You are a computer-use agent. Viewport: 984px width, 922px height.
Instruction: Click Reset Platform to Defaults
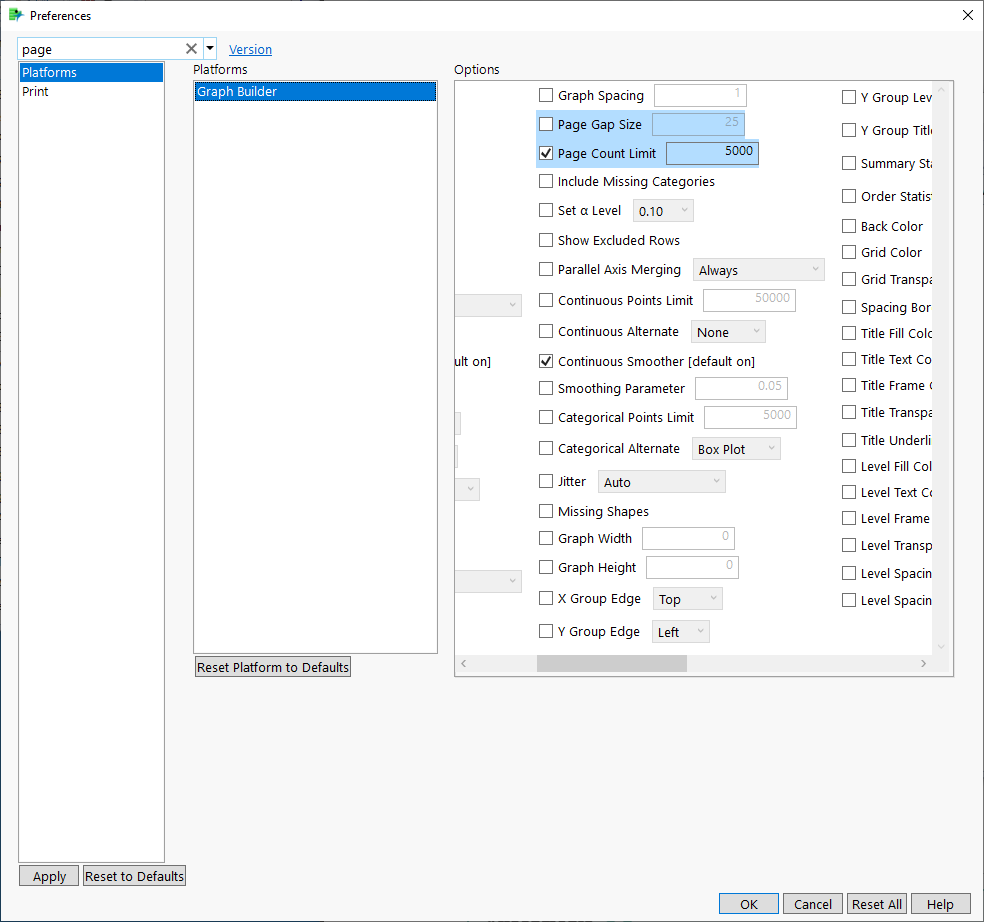(272, 666)
